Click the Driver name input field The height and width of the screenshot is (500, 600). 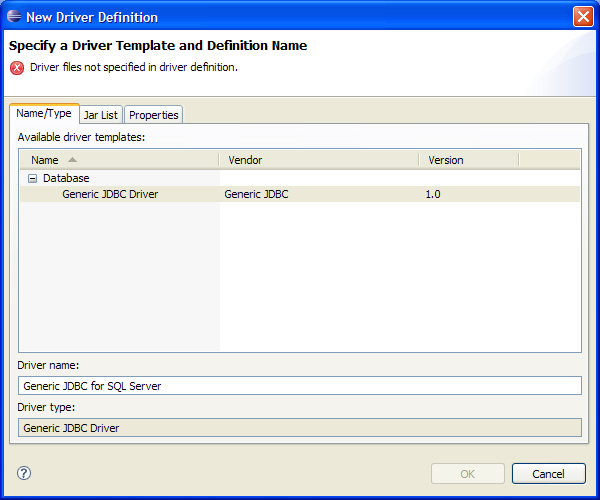(300, 386)
